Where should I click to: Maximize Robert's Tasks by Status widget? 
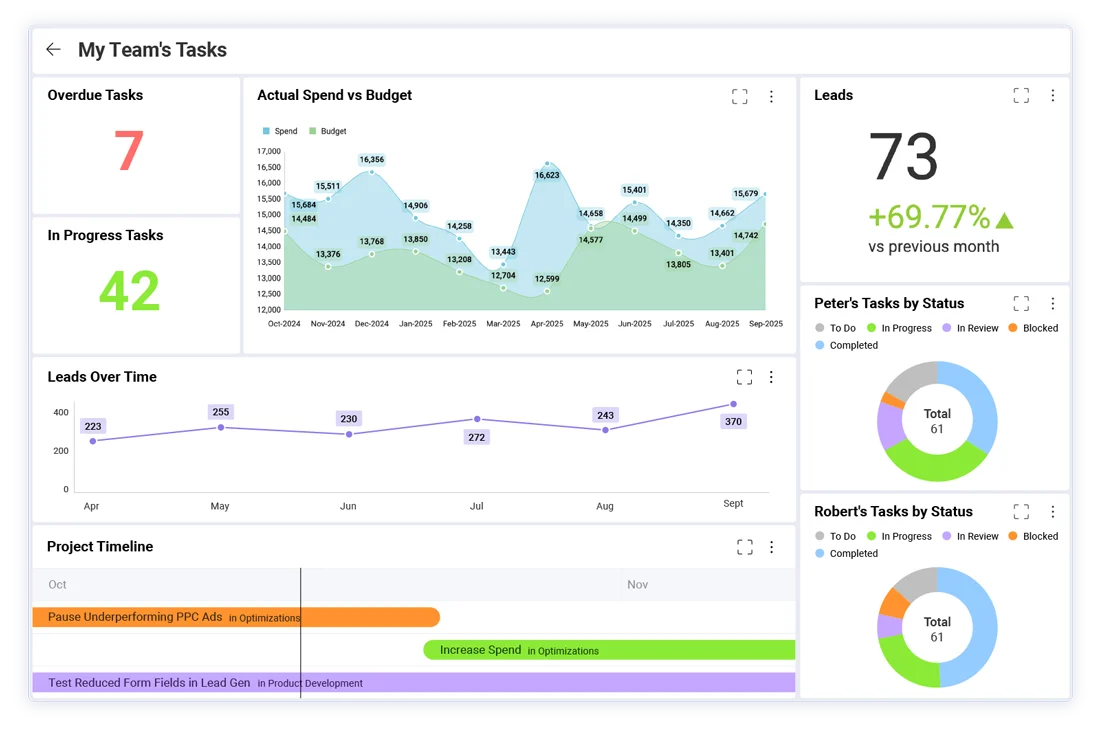pyautogui.click(x=1020, y=512)
